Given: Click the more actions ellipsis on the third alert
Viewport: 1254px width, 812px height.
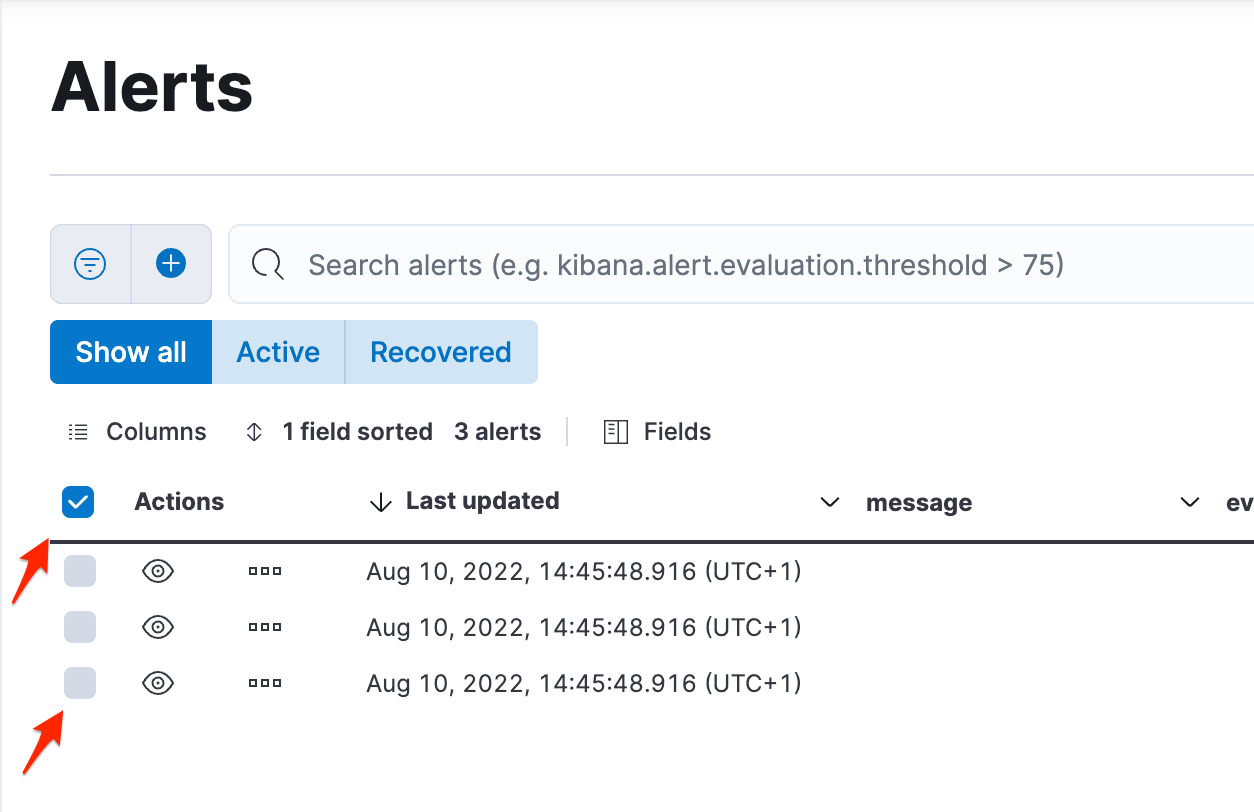Looking at the screenshot, I should pos(264,683).
